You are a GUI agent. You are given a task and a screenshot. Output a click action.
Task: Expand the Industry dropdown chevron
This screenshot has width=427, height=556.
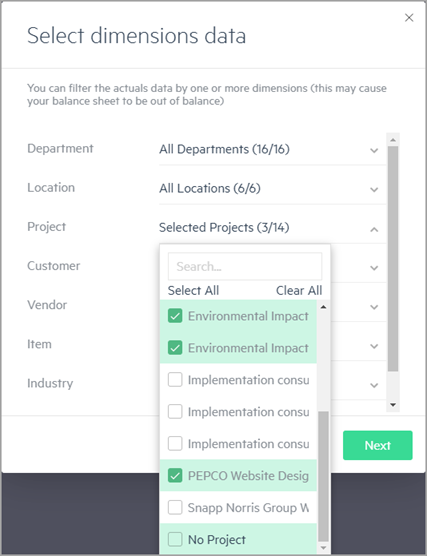[x=374, y=385]
